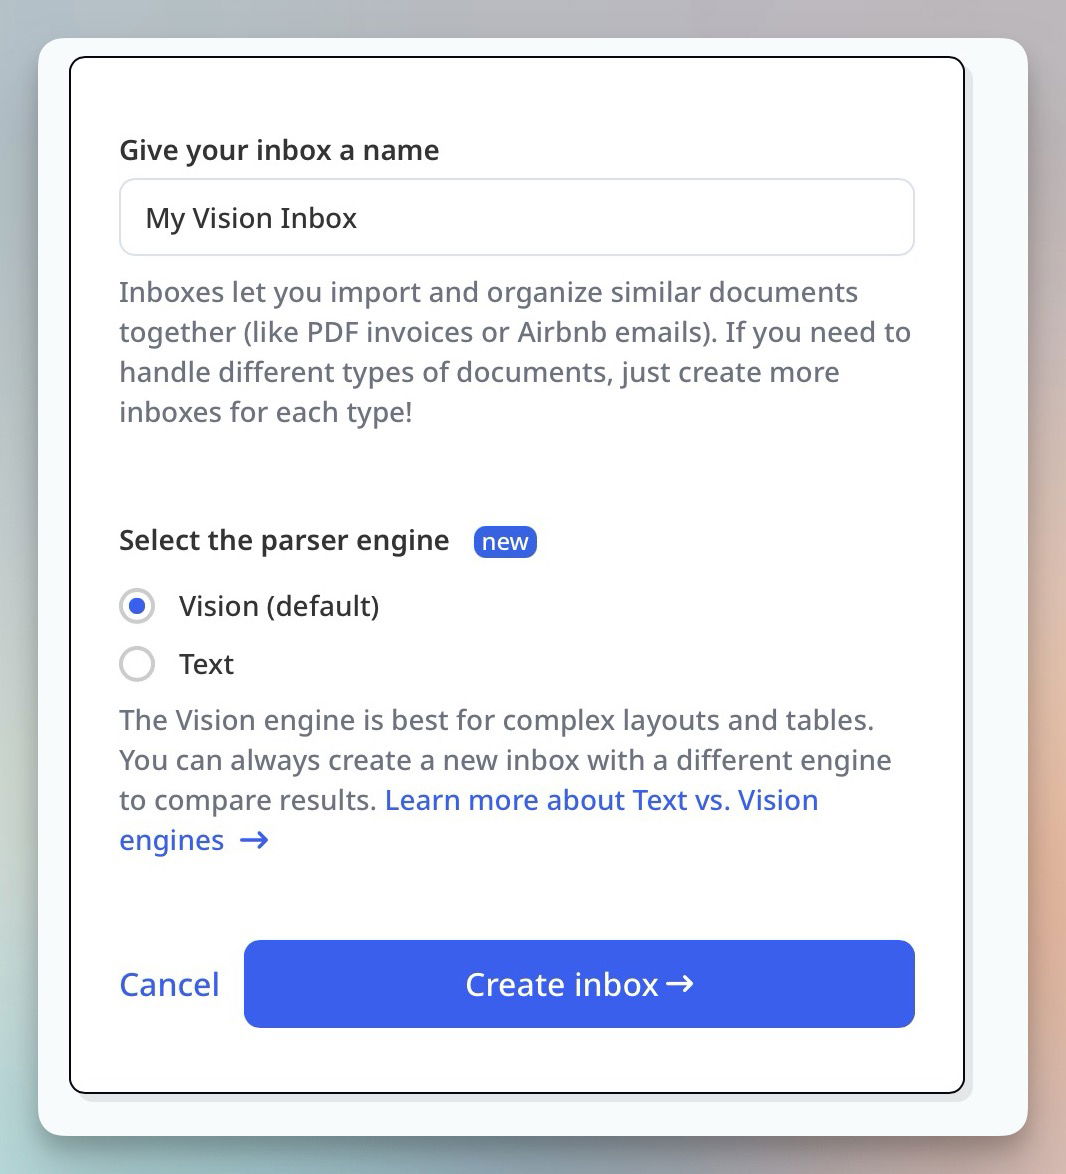Click the word "engines" in the link
This screenshot has width=1066, height=1174.
172,840
